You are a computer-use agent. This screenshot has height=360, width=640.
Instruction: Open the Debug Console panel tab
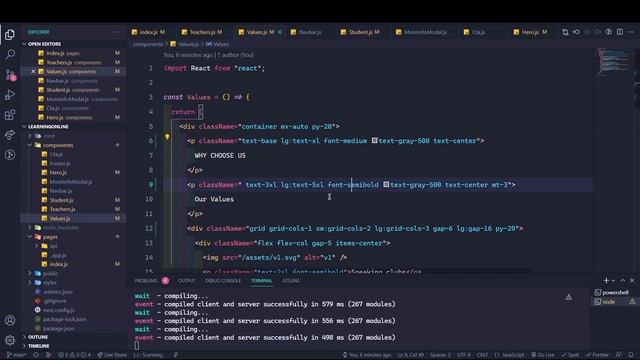pos(223,281)
